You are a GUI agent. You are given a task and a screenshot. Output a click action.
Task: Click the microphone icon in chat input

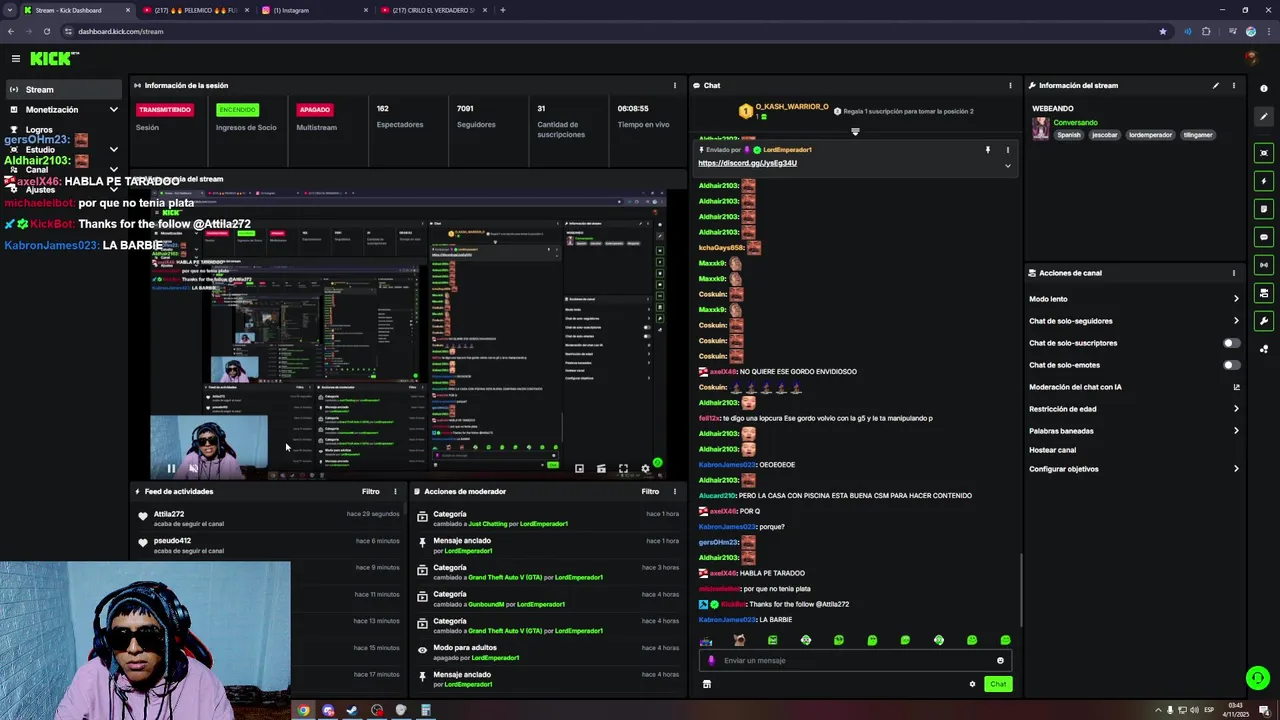point(712,660)
